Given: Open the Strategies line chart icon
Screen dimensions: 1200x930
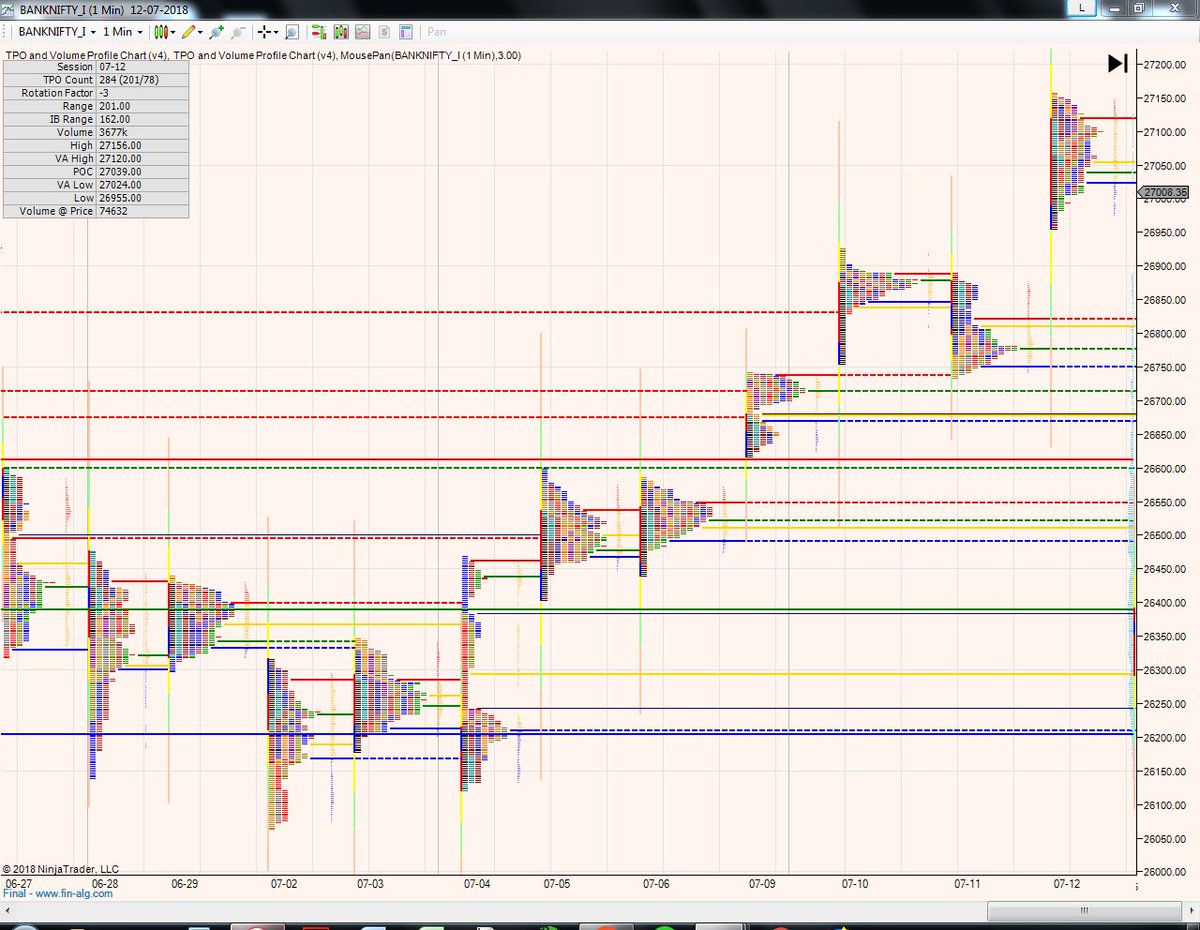Looking at the screenshot, I should tap(362, 32).
